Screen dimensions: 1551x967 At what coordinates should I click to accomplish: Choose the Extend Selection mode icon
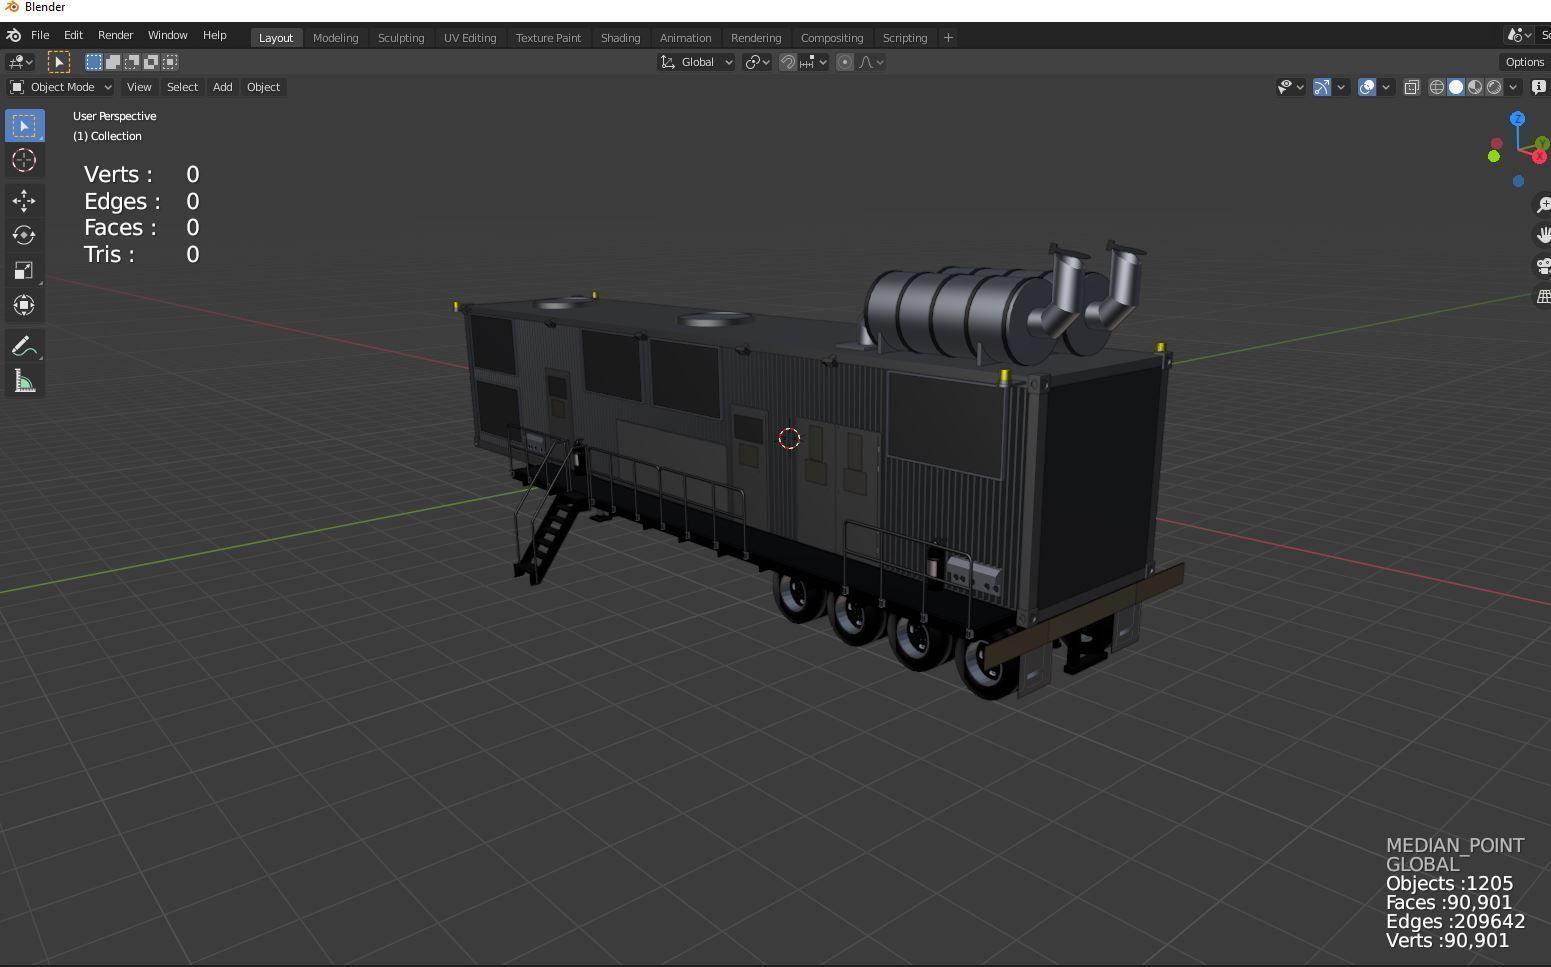click(113, 62)
